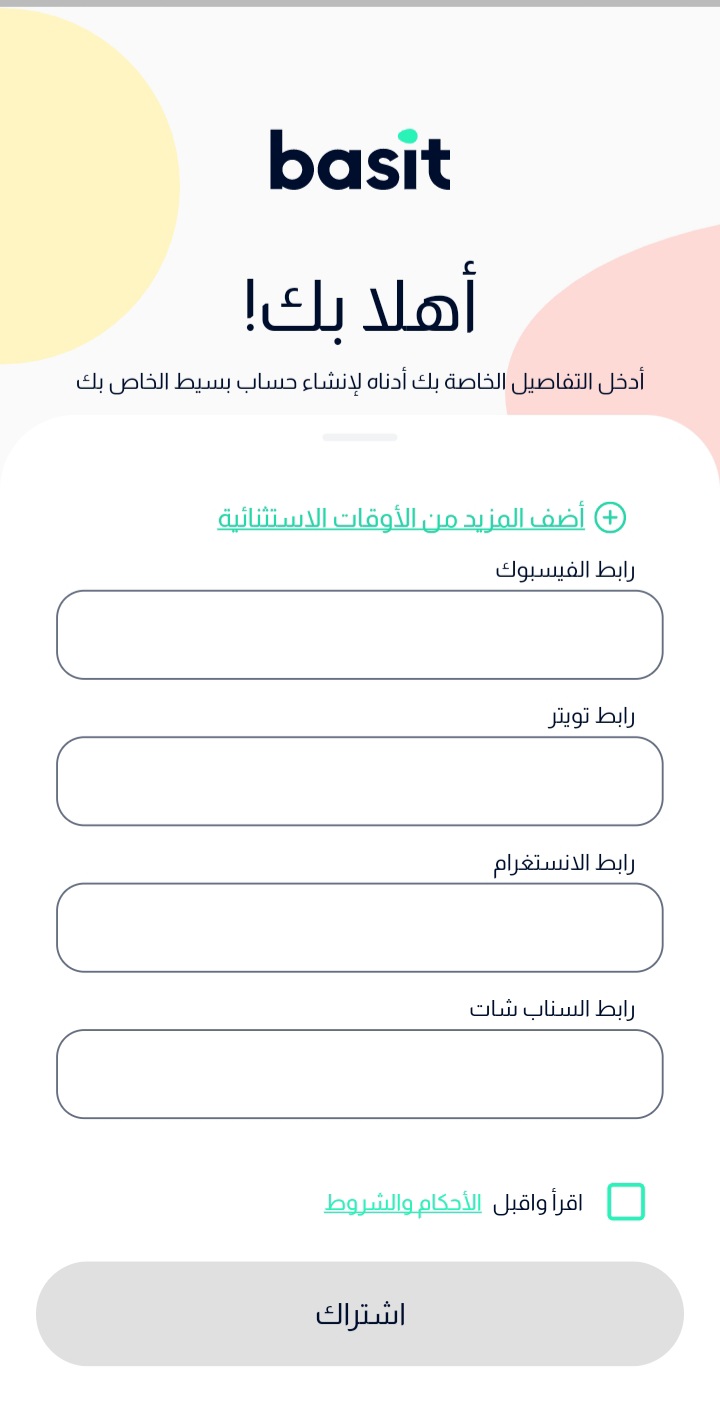Focus the Snapchat link input field
The height and width of the screenshot is (1423, 720).
[360, 1074]
